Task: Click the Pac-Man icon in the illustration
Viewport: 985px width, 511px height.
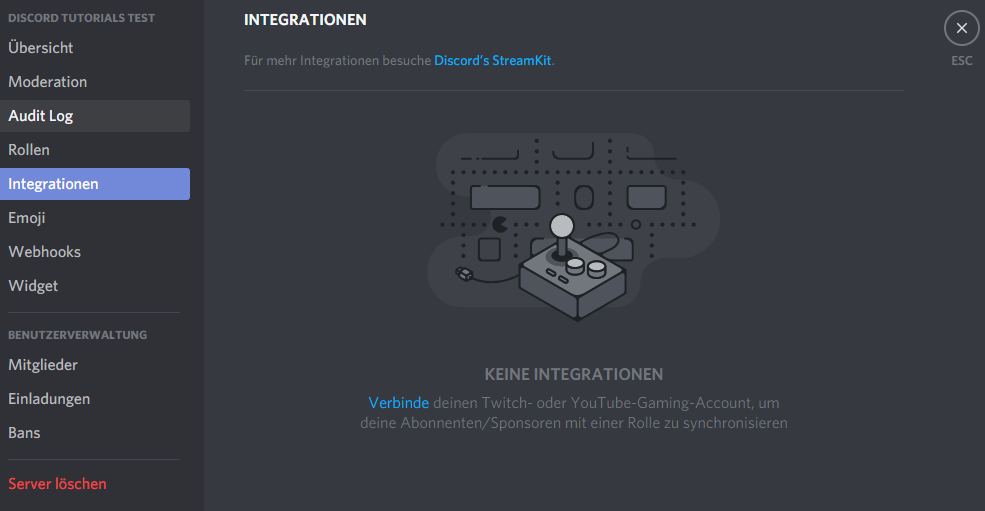Action: [499, 223]
